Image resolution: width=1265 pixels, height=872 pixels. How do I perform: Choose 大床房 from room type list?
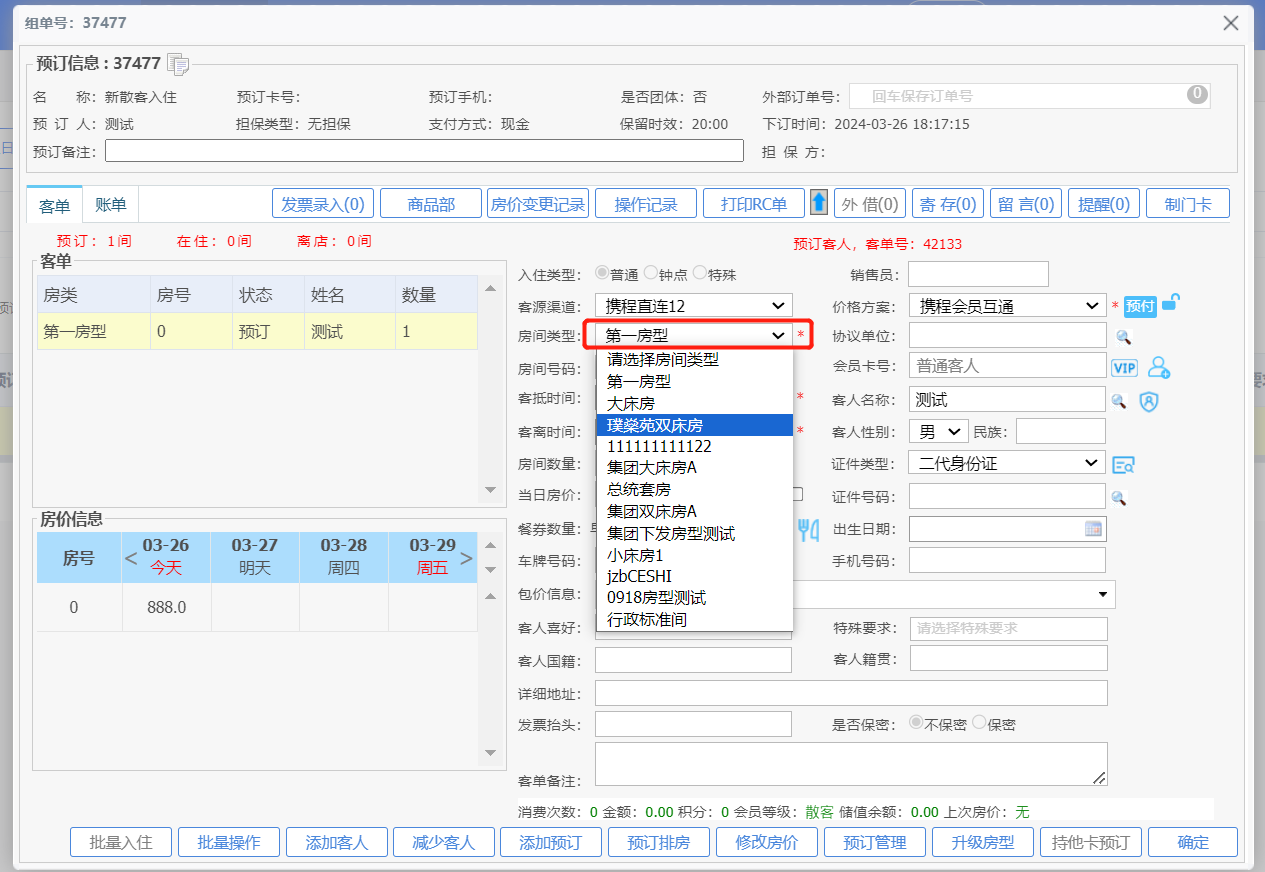(x=695, y=403)
